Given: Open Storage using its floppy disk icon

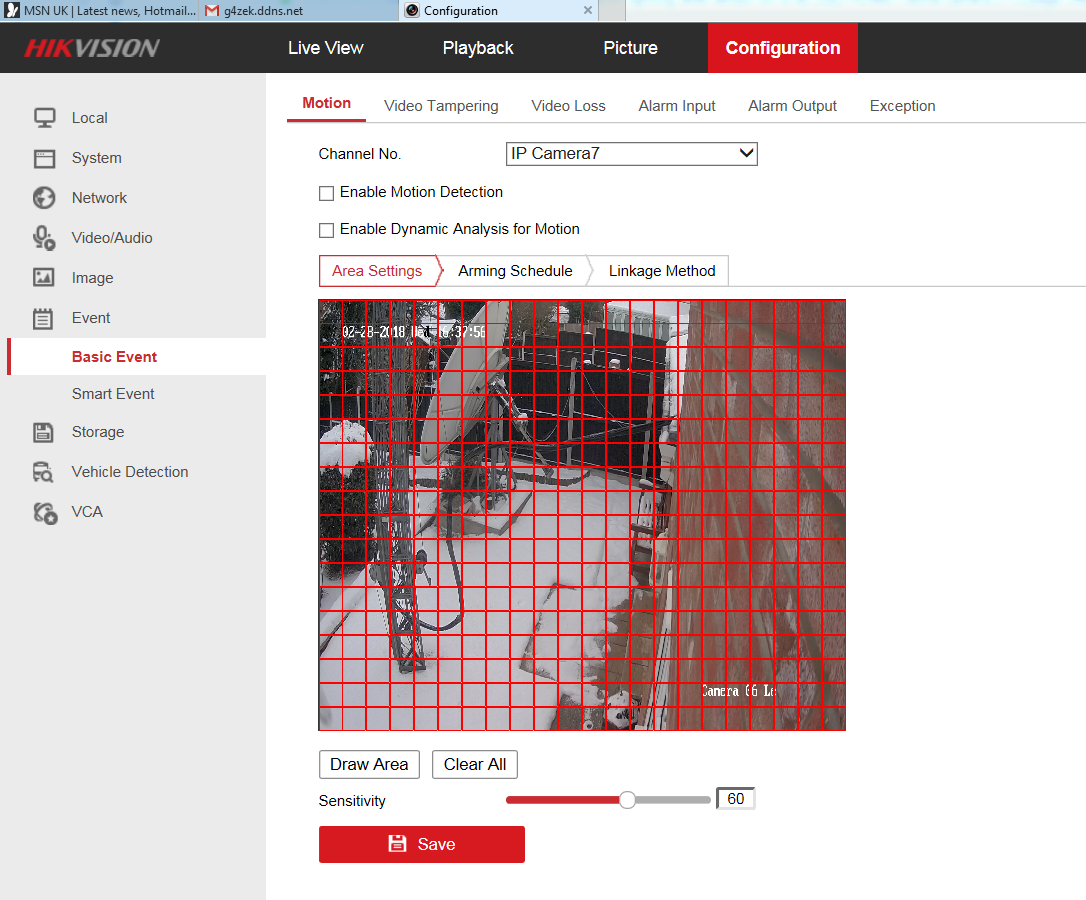Looking at the screenshot, I should 44,432.
